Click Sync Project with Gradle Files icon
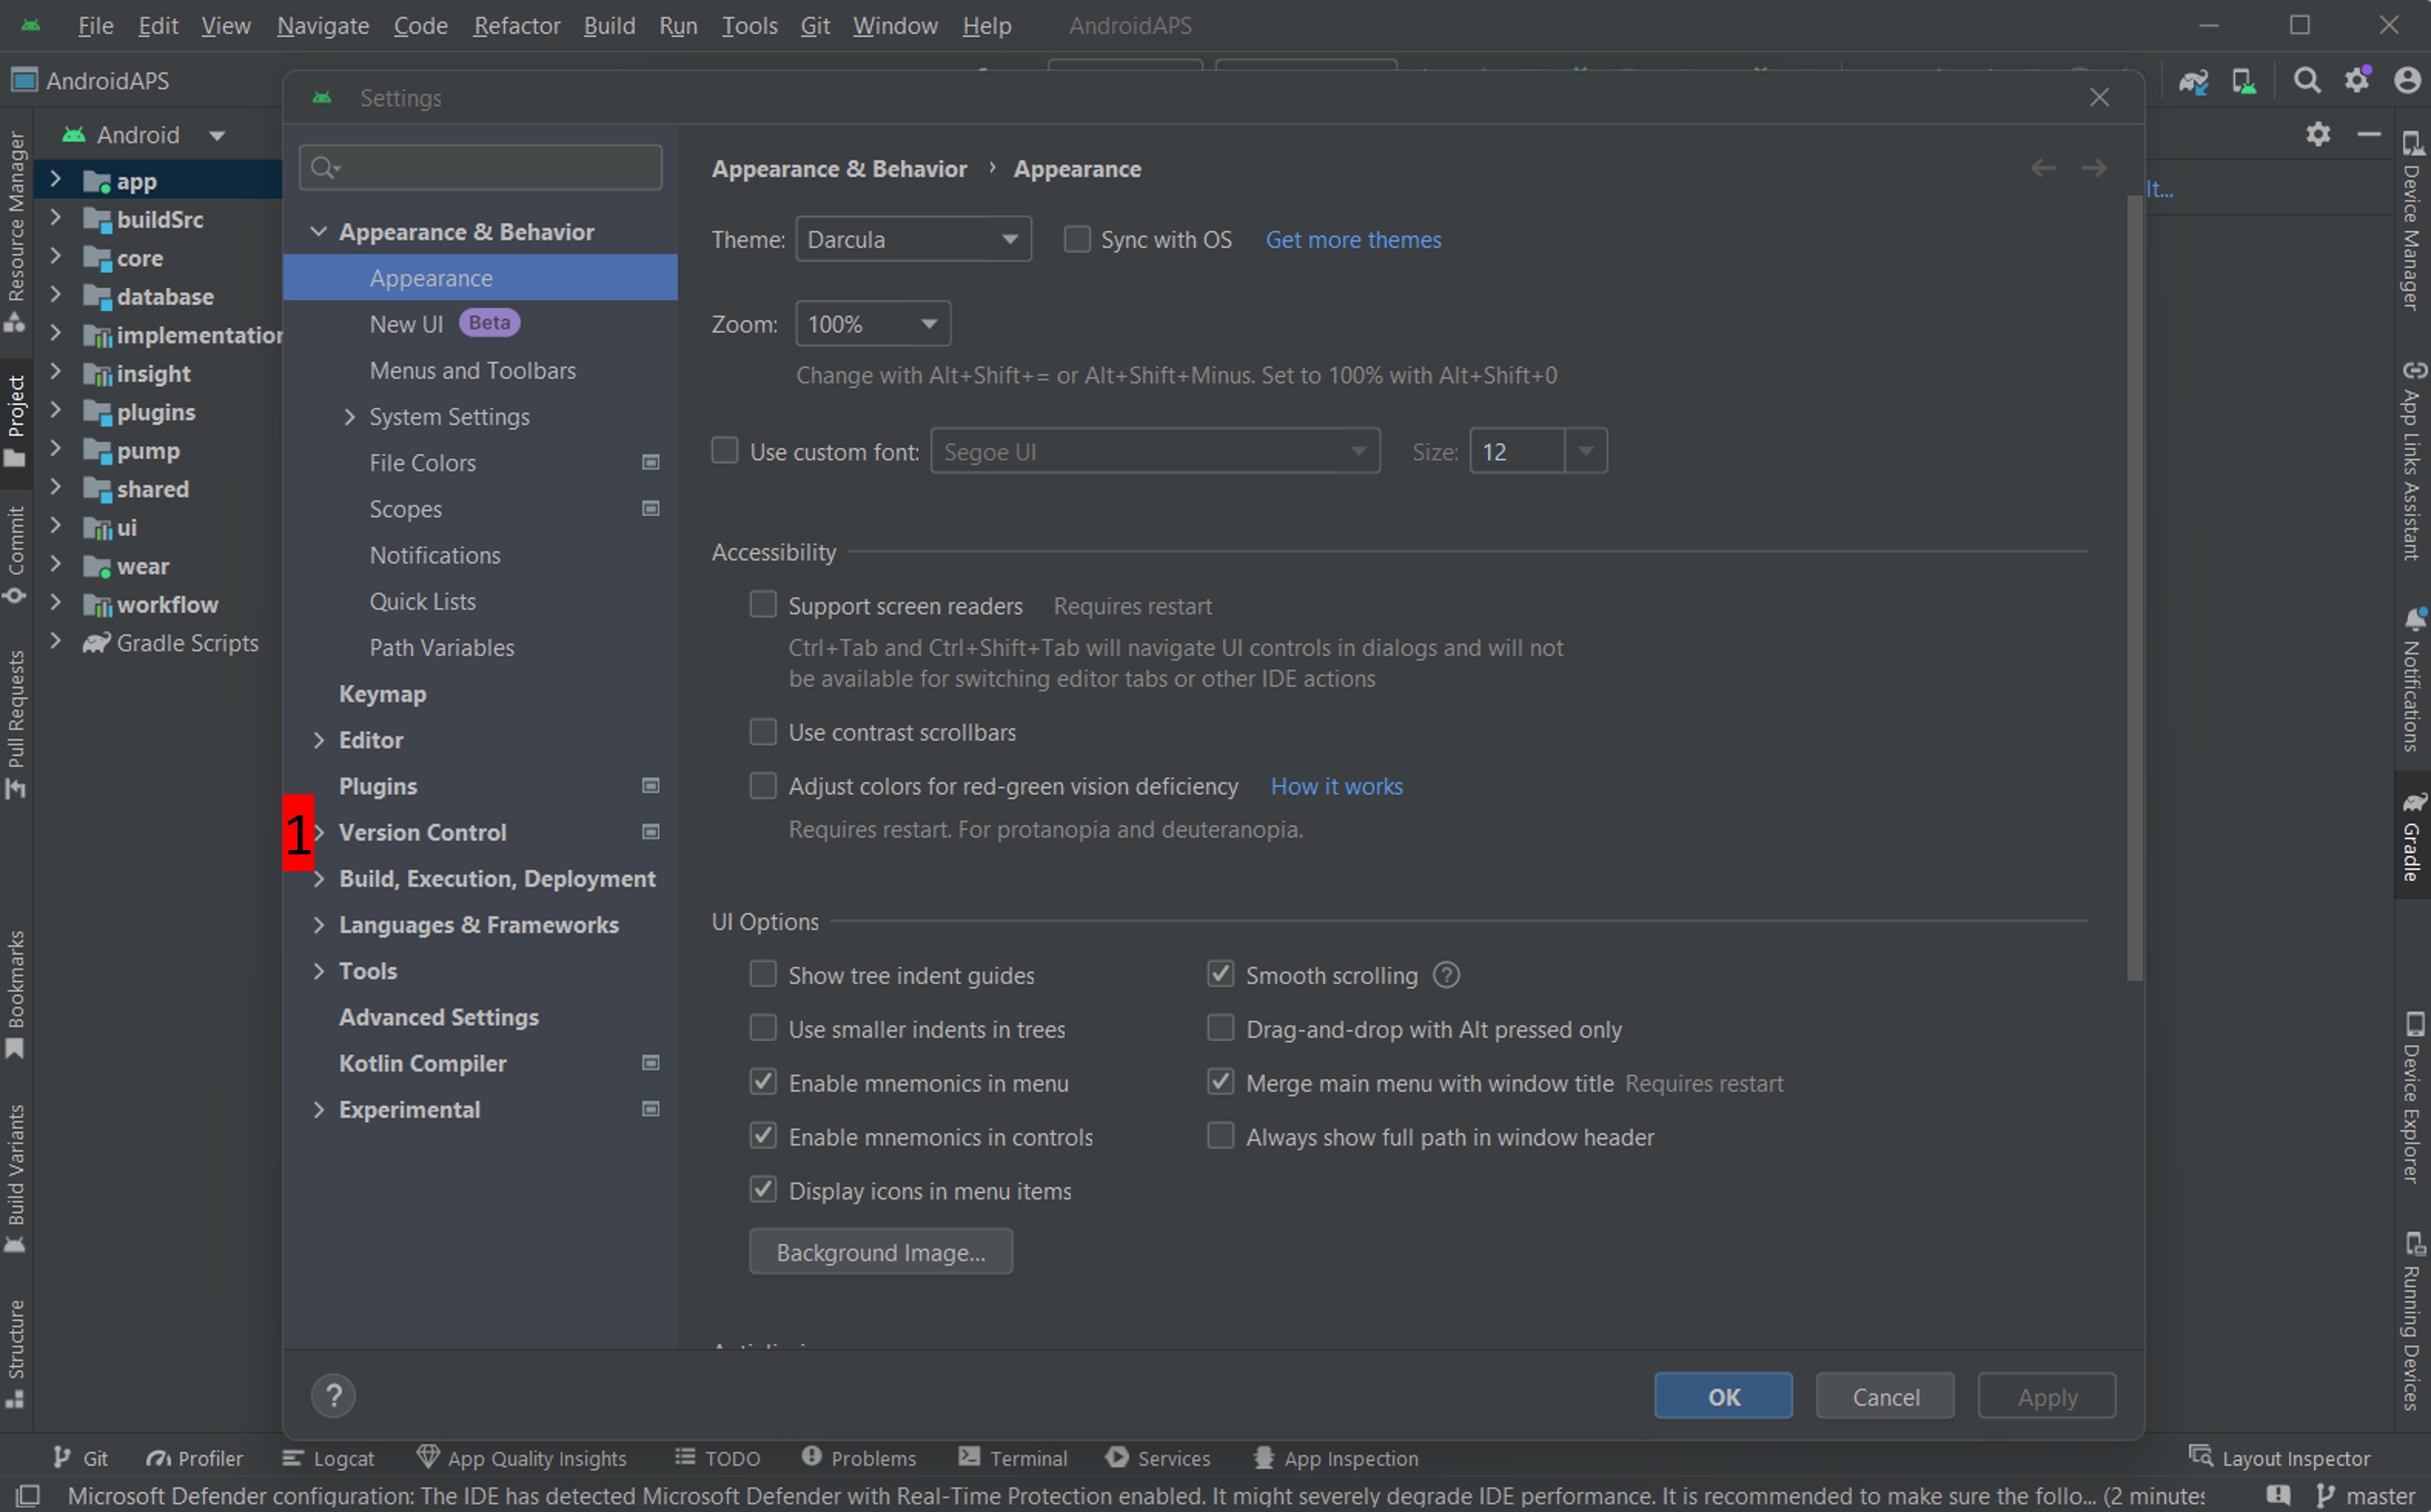The width and height of the screenshot is (2431, 1512). (x=2194, y=81)
